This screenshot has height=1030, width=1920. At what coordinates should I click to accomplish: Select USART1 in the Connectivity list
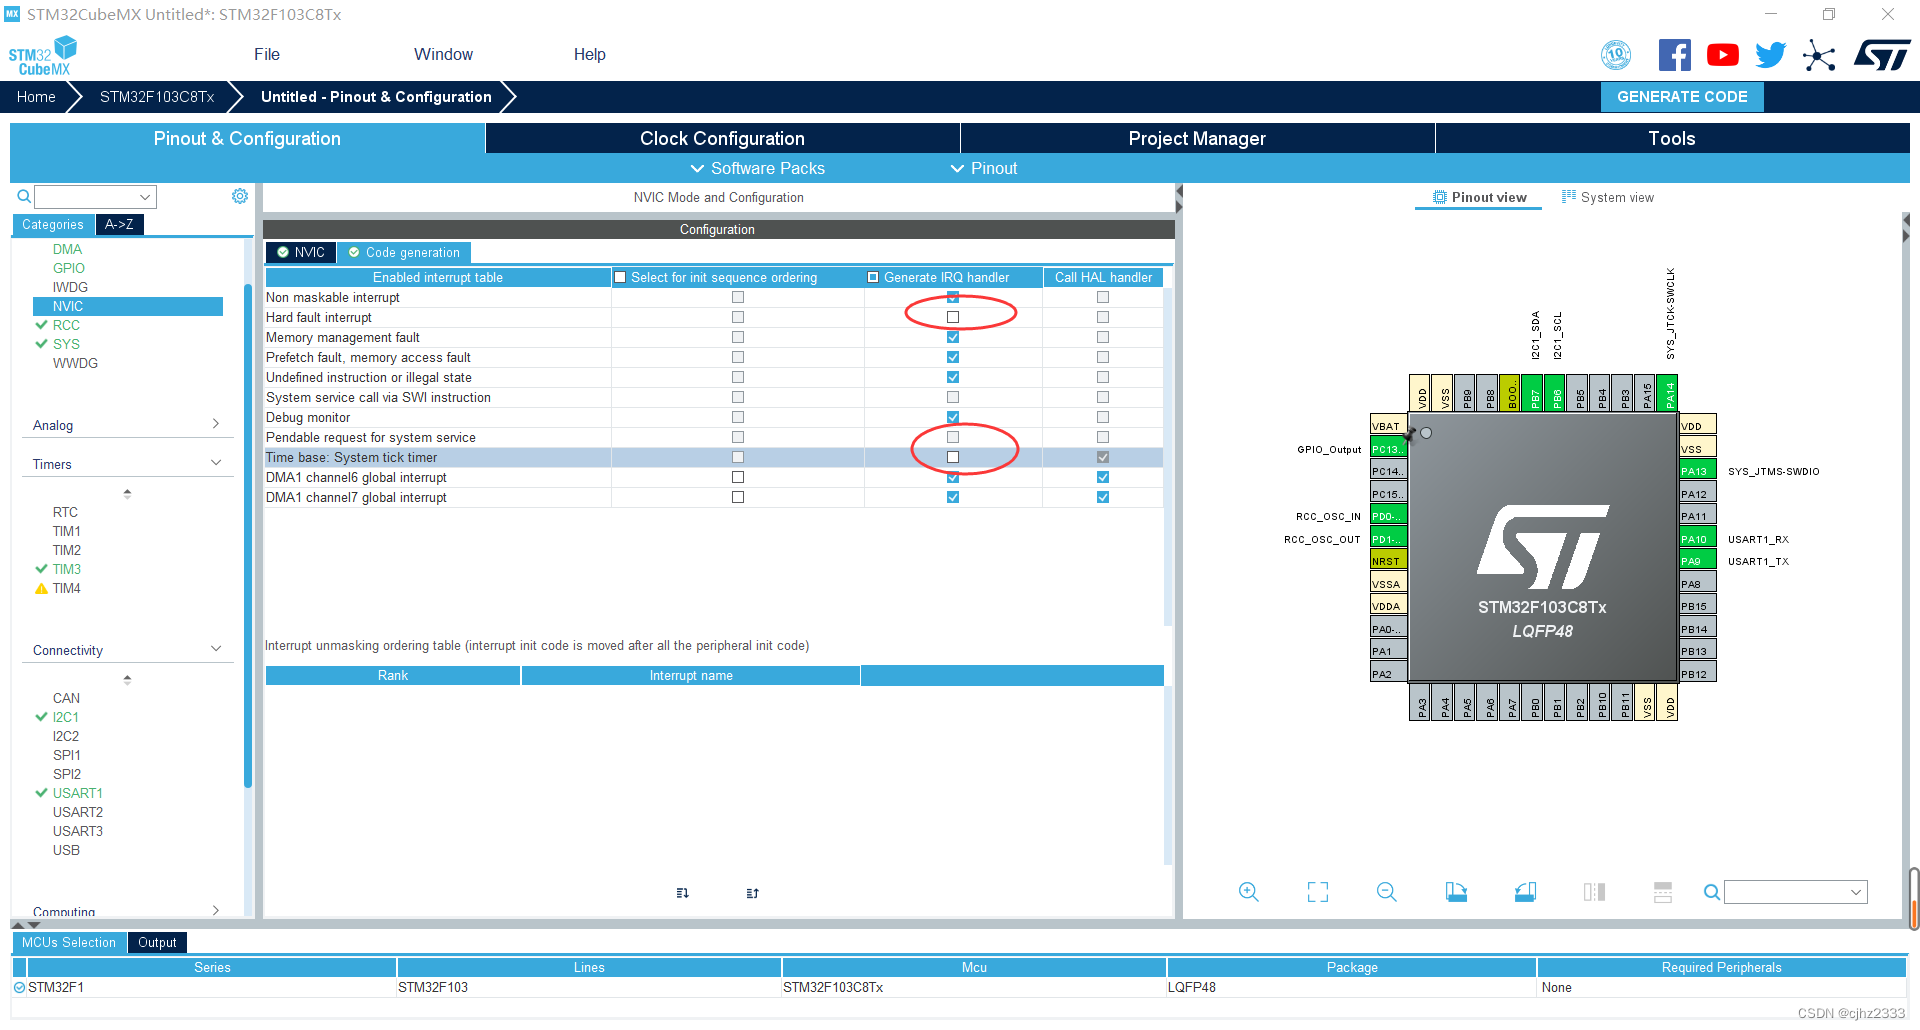coord(77,793)
